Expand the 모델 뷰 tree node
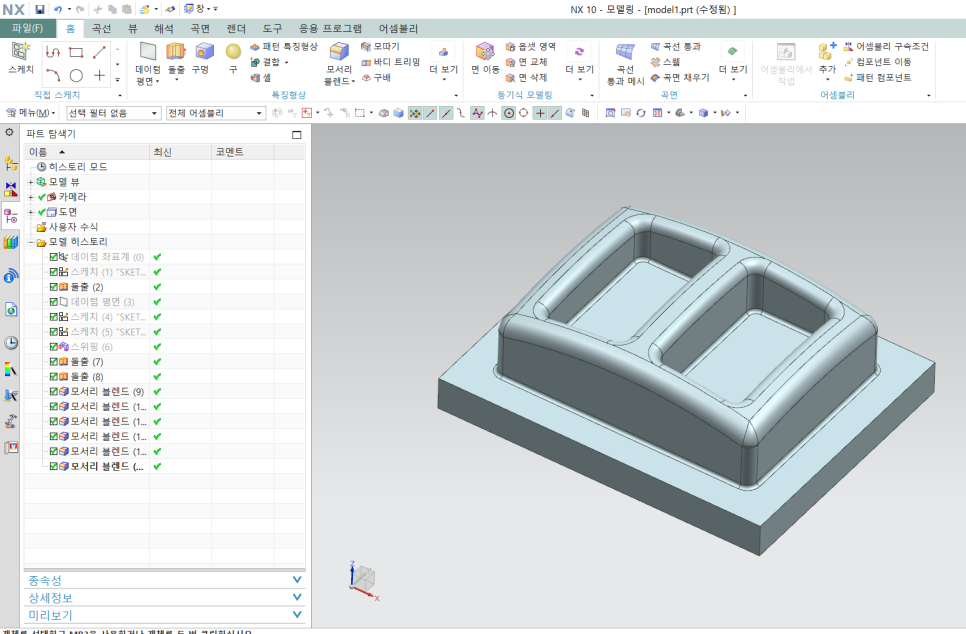 coord(31,182)
